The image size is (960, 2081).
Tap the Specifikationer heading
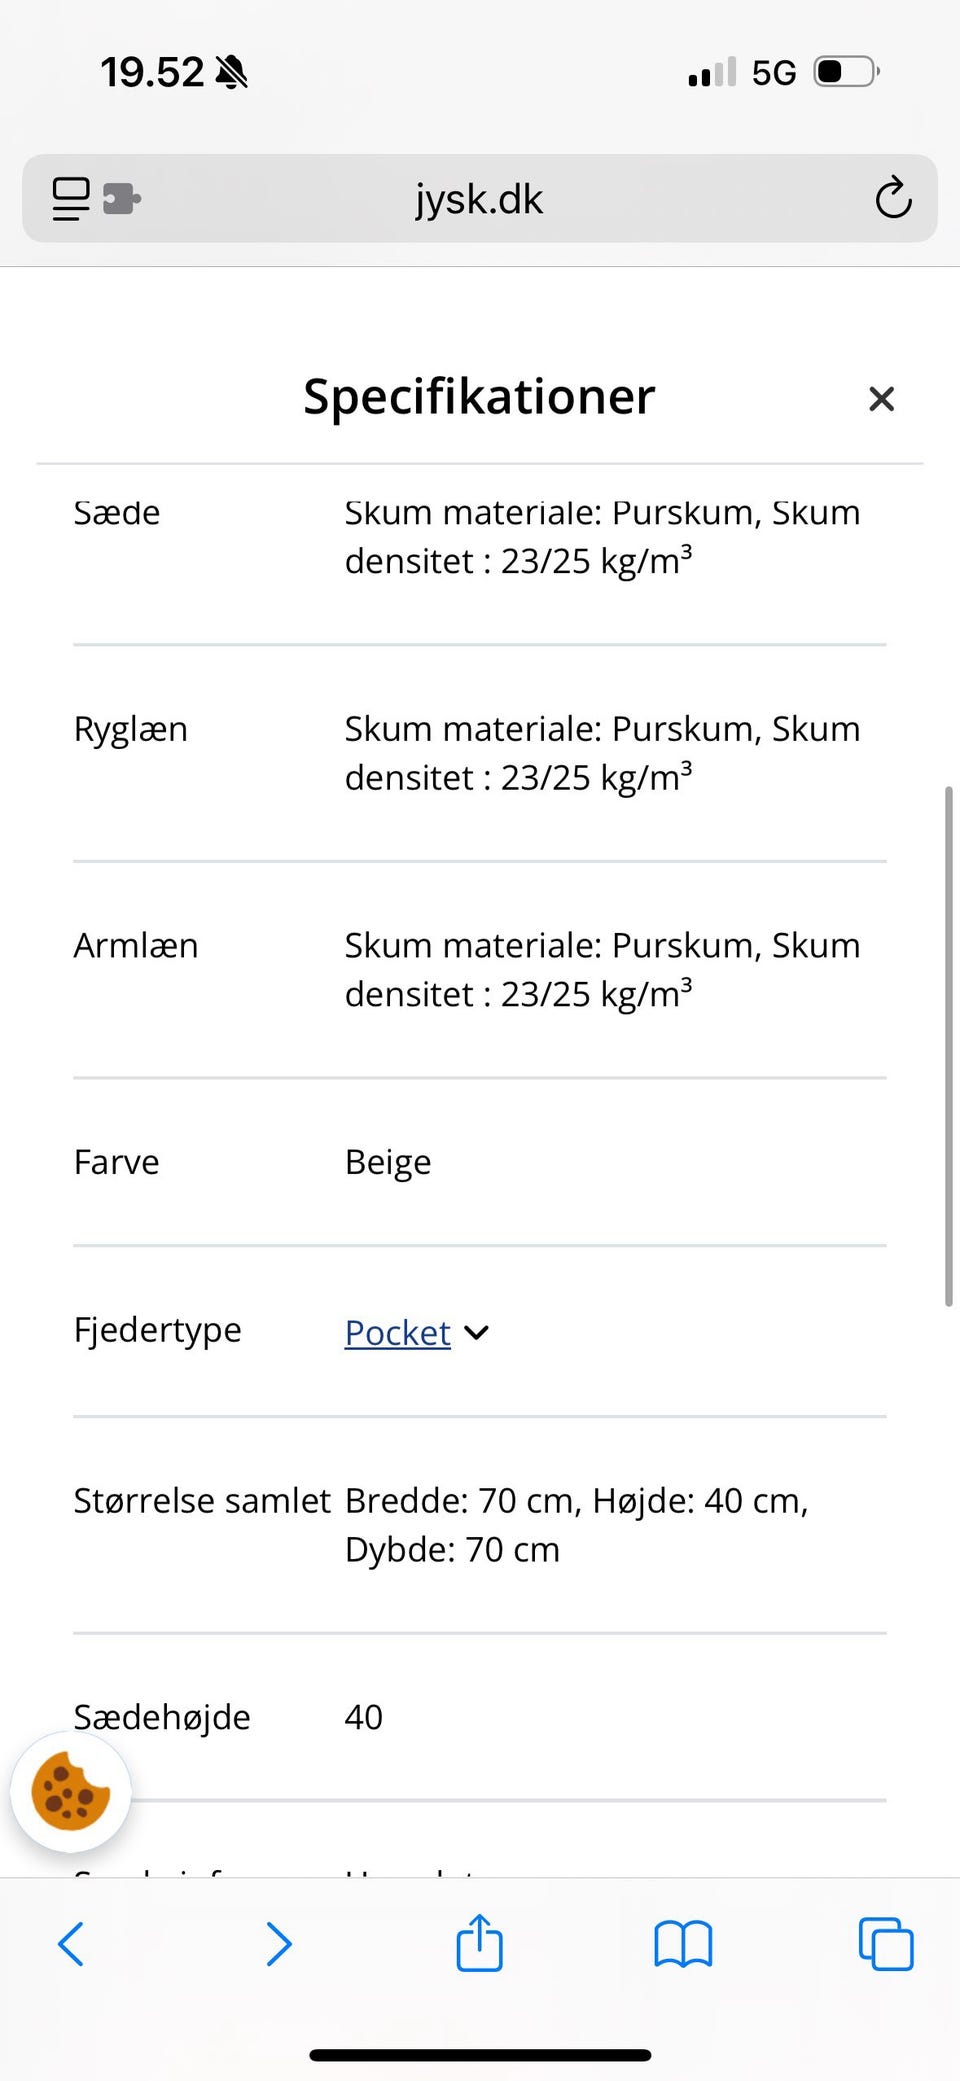coord(479,397)
